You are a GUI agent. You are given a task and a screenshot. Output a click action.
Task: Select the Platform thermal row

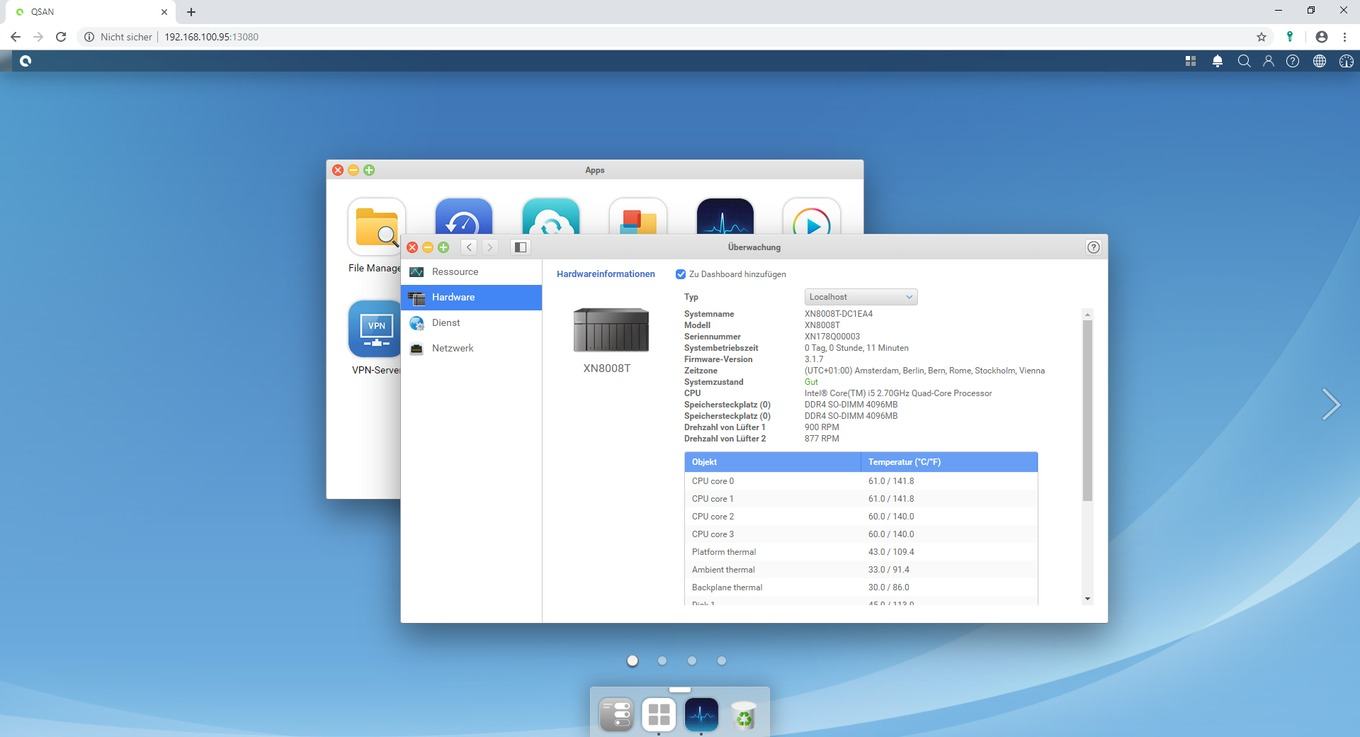(861, 552)
